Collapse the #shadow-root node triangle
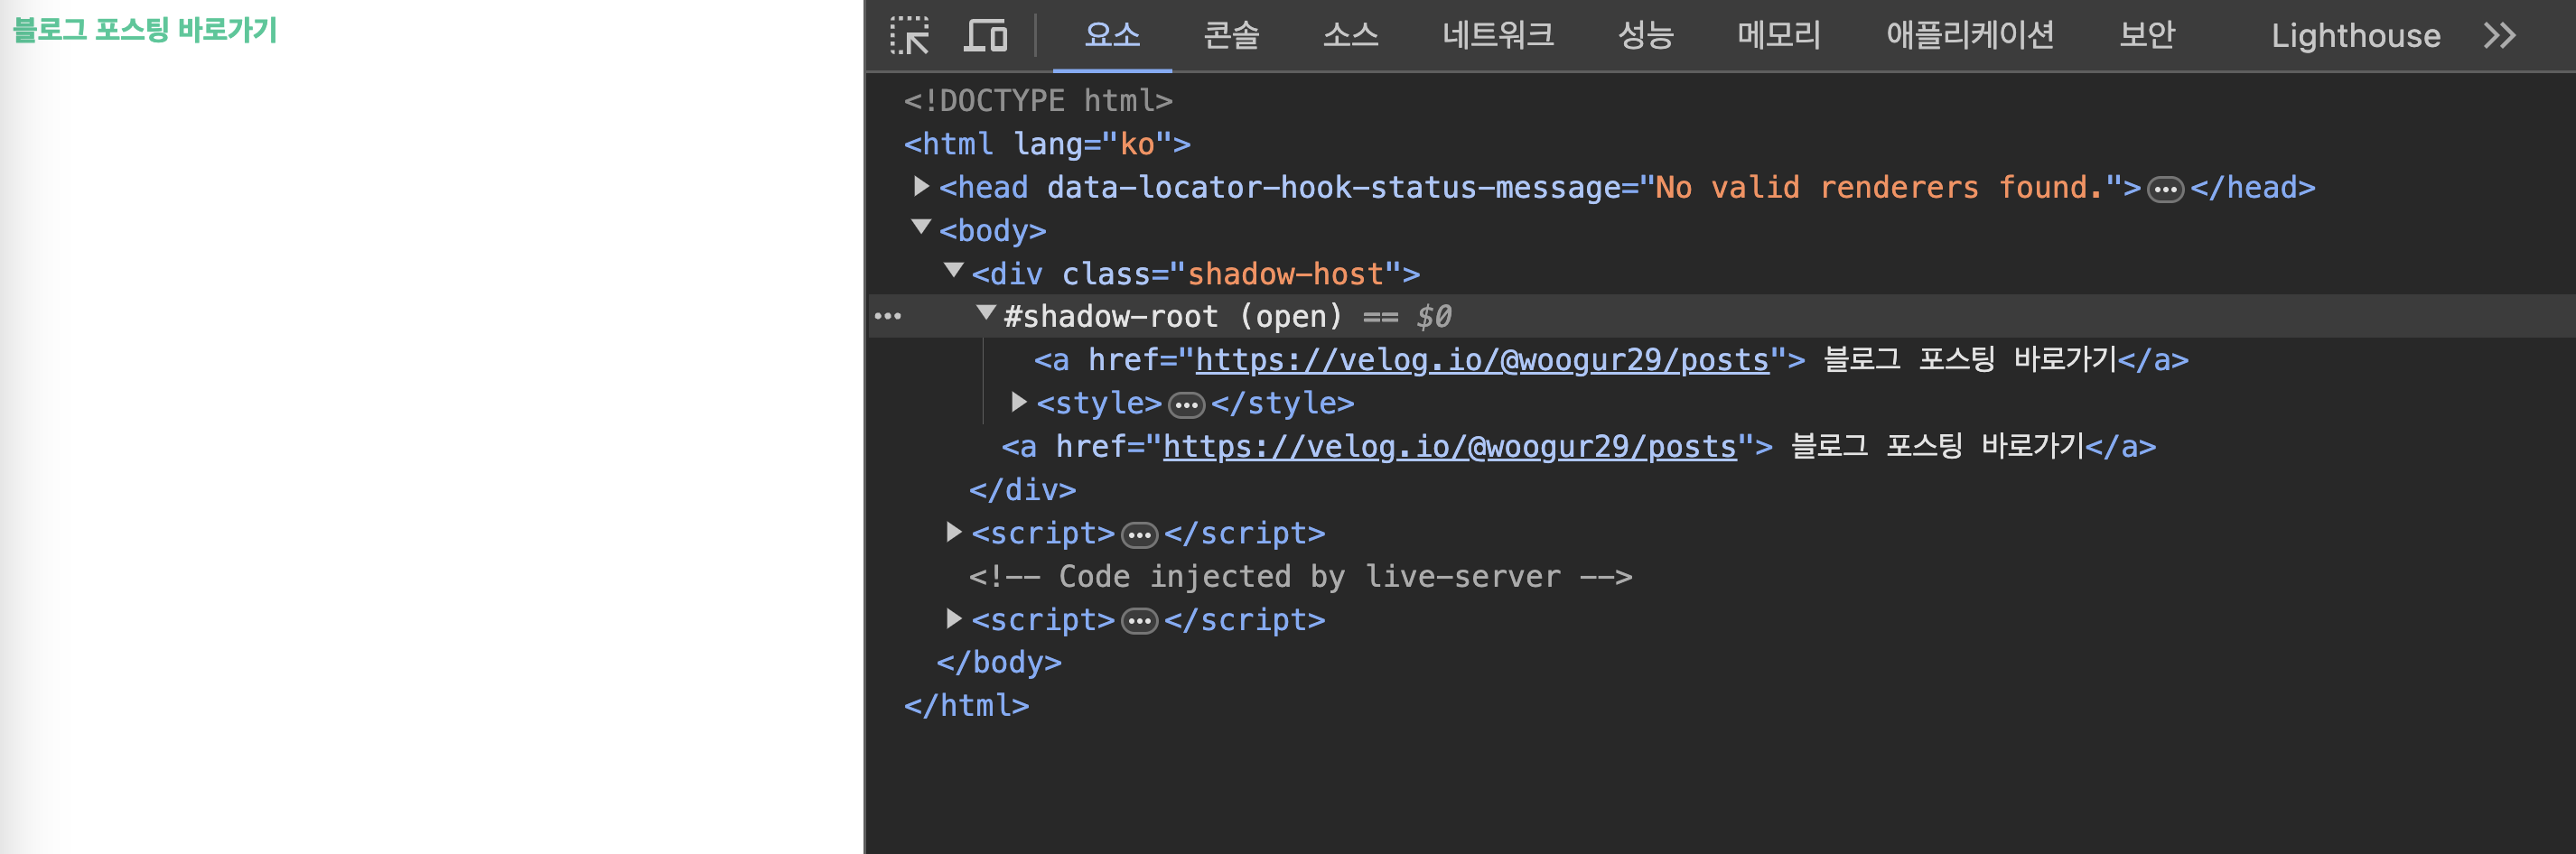Screen dimensions: 2576x854 coord(986,314)
